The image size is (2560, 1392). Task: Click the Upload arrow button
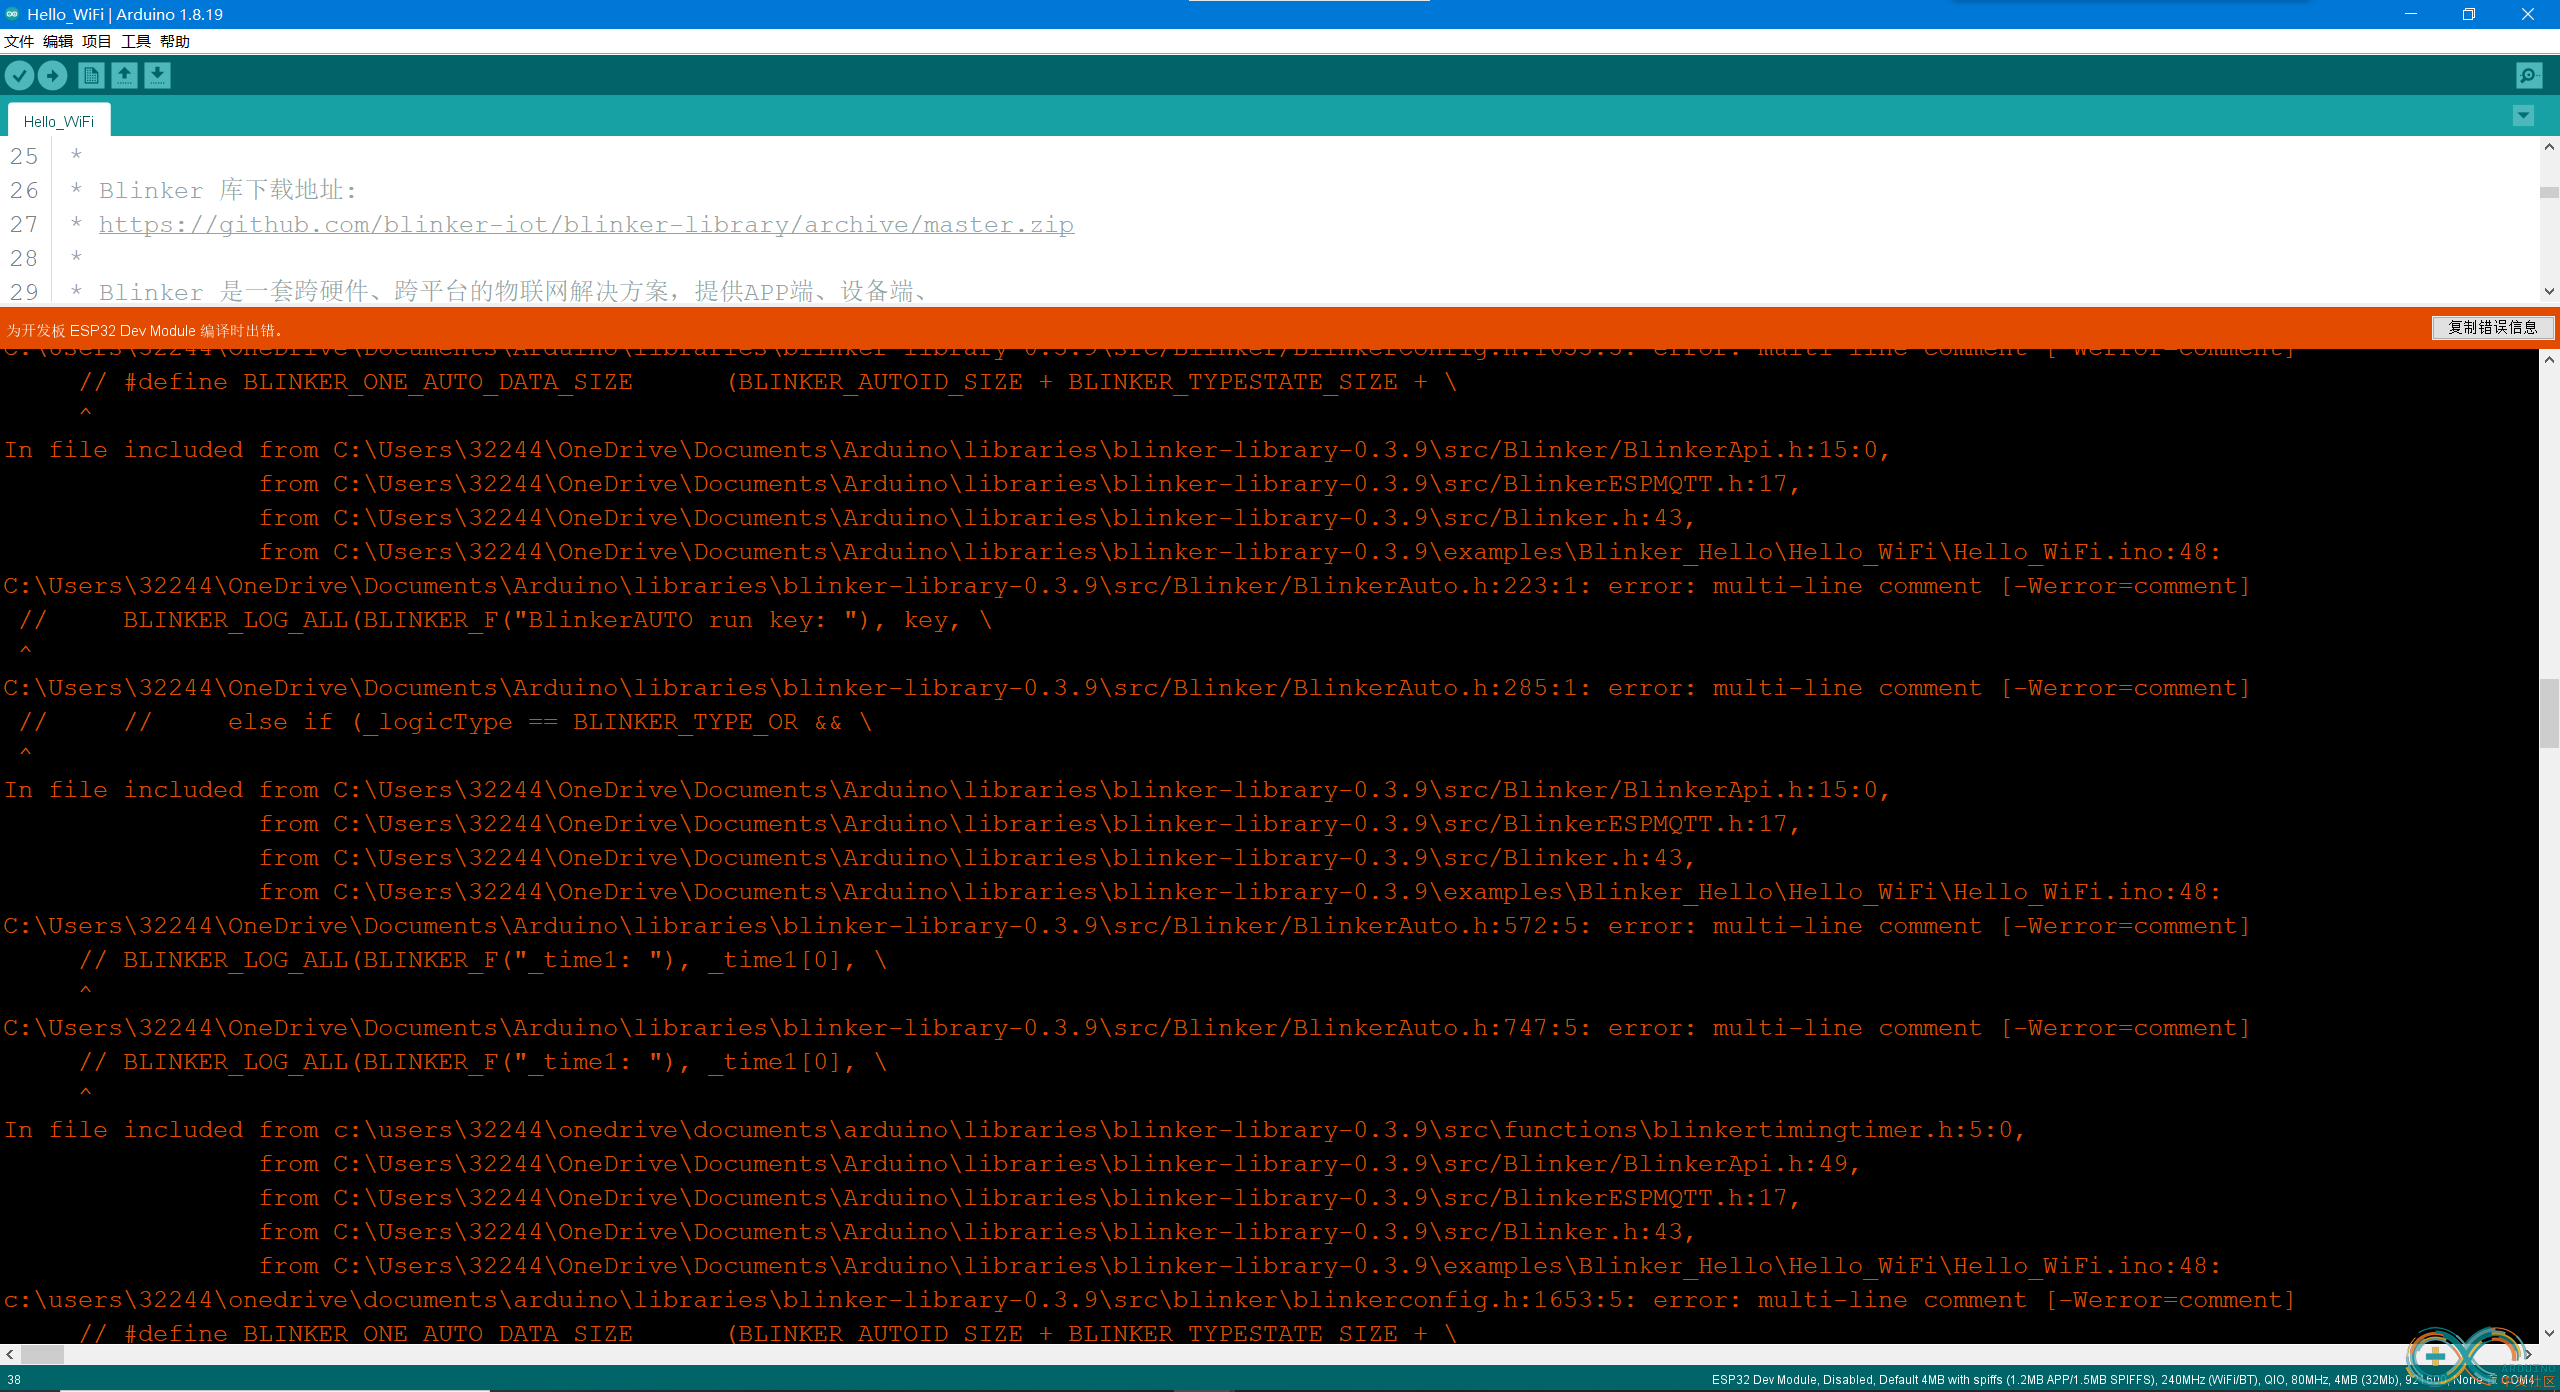pos(52,76)
